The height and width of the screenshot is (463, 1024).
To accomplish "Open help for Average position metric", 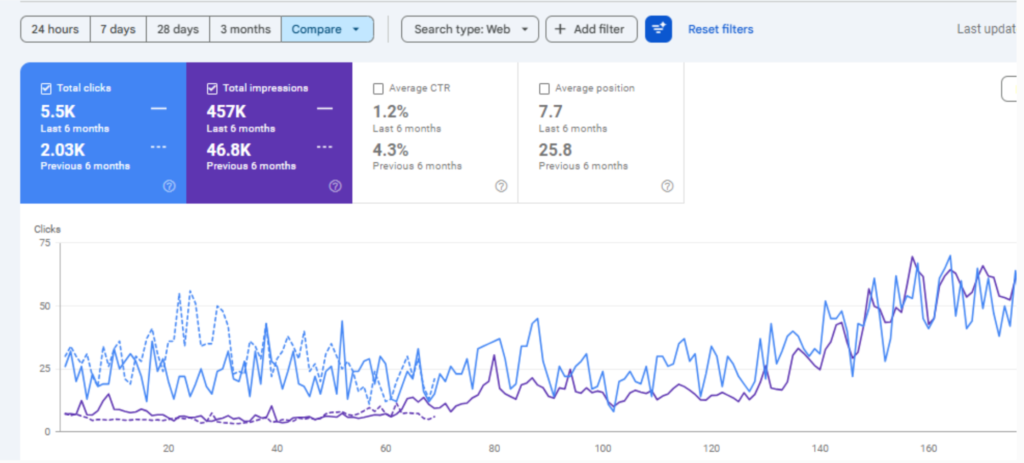I will [667, 186].
